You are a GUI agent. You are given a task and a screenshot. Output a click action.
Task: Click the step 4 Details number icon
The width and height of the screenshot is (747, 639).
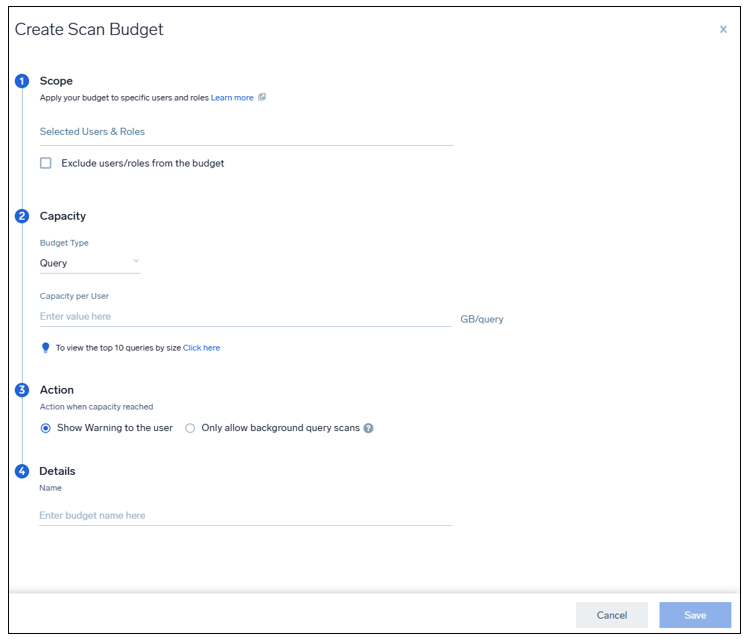(22, 471)
